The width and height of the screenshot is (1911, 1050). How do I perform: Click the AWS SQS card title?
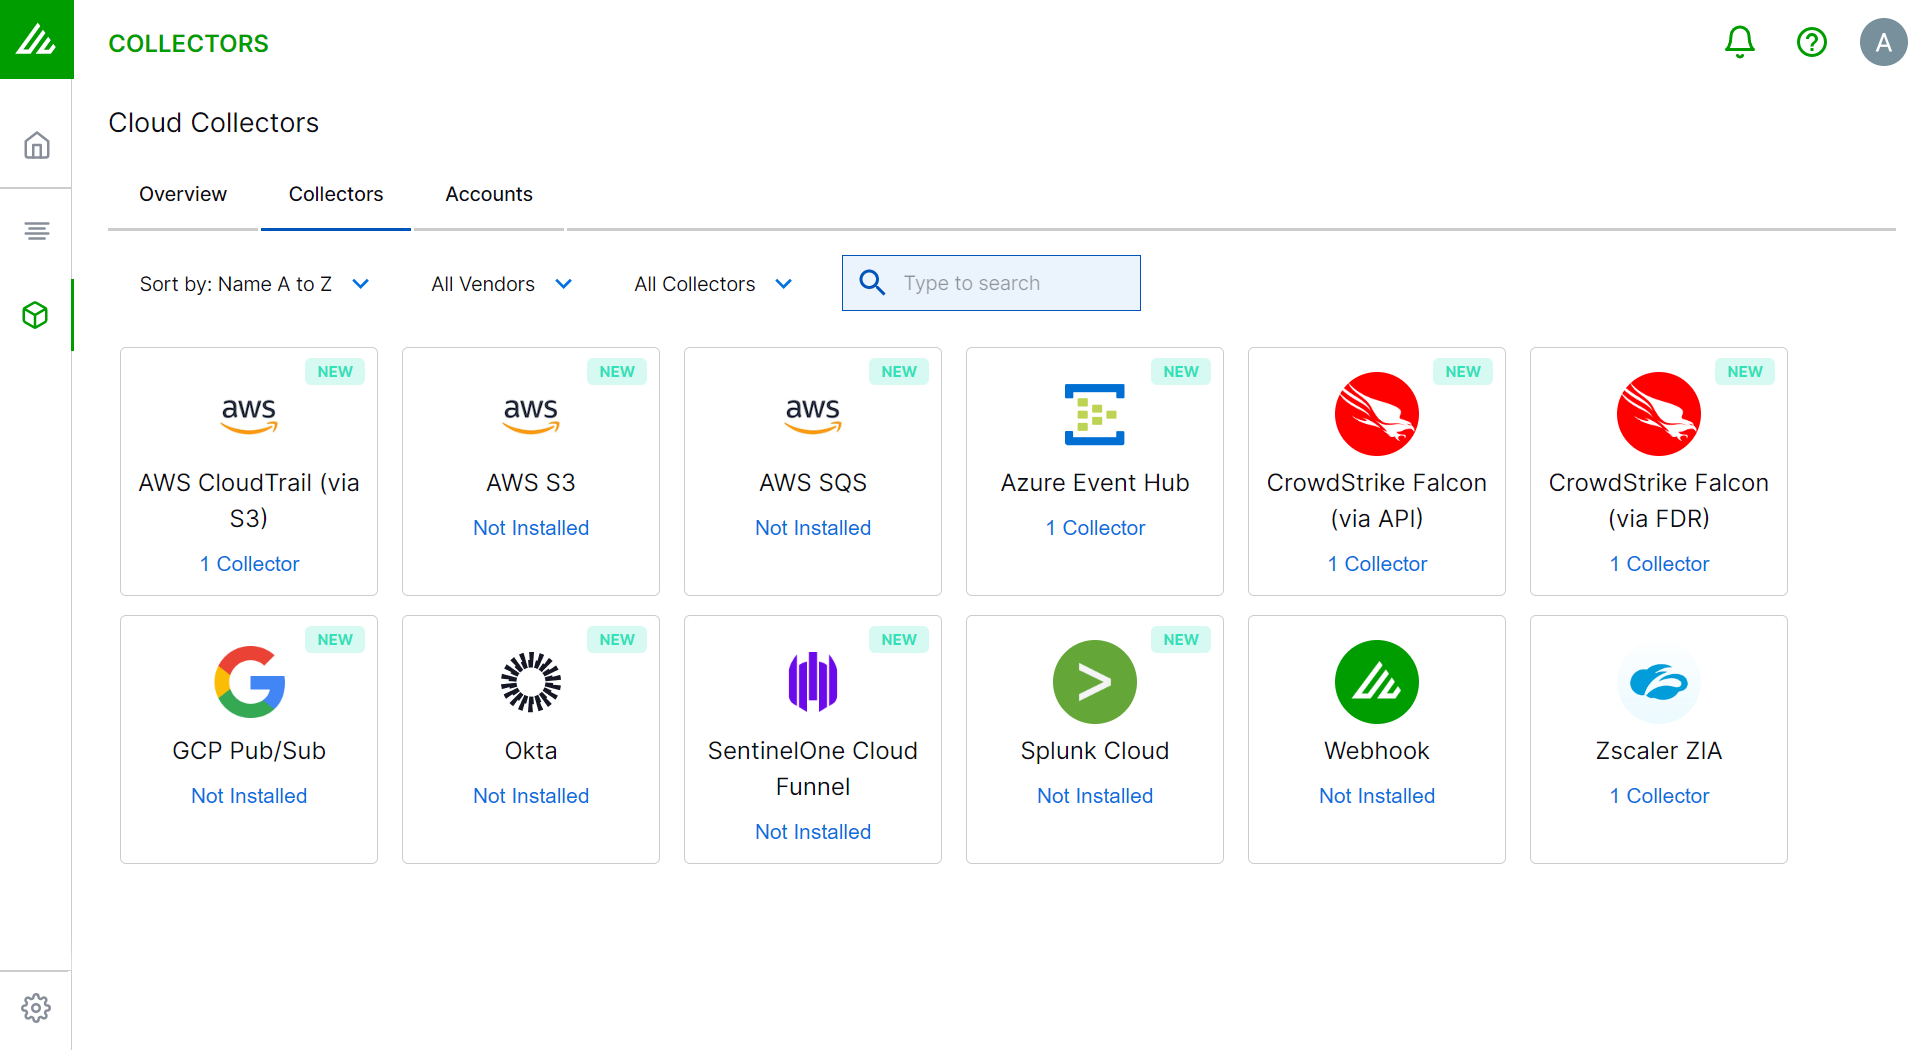click(813, 483)
